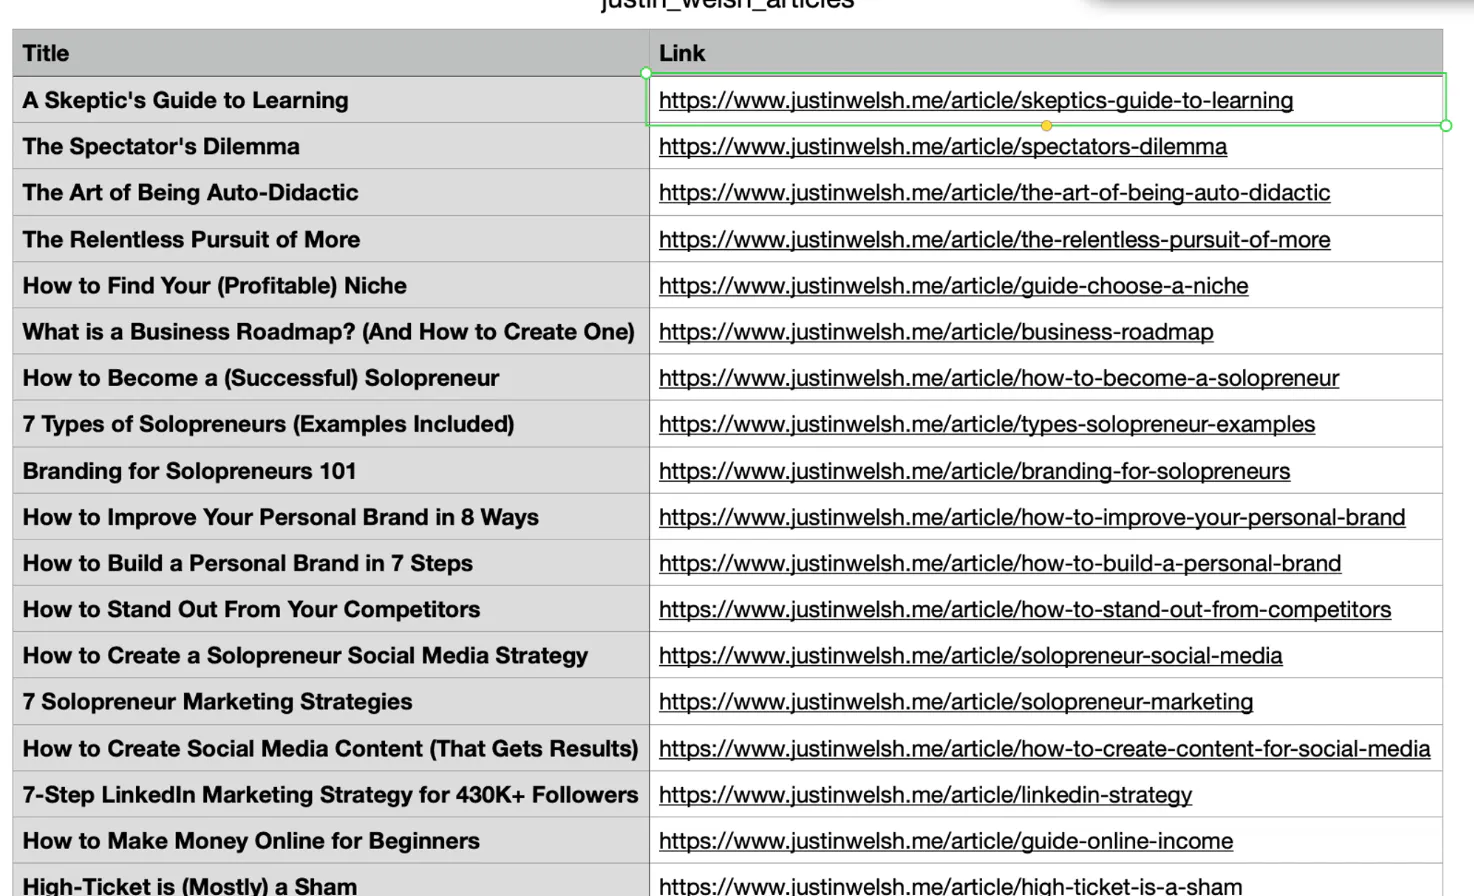The image size is (1474, 896).
Task: Select cell 'How to Create Social Media Content'
Action: tap(331, 749)
